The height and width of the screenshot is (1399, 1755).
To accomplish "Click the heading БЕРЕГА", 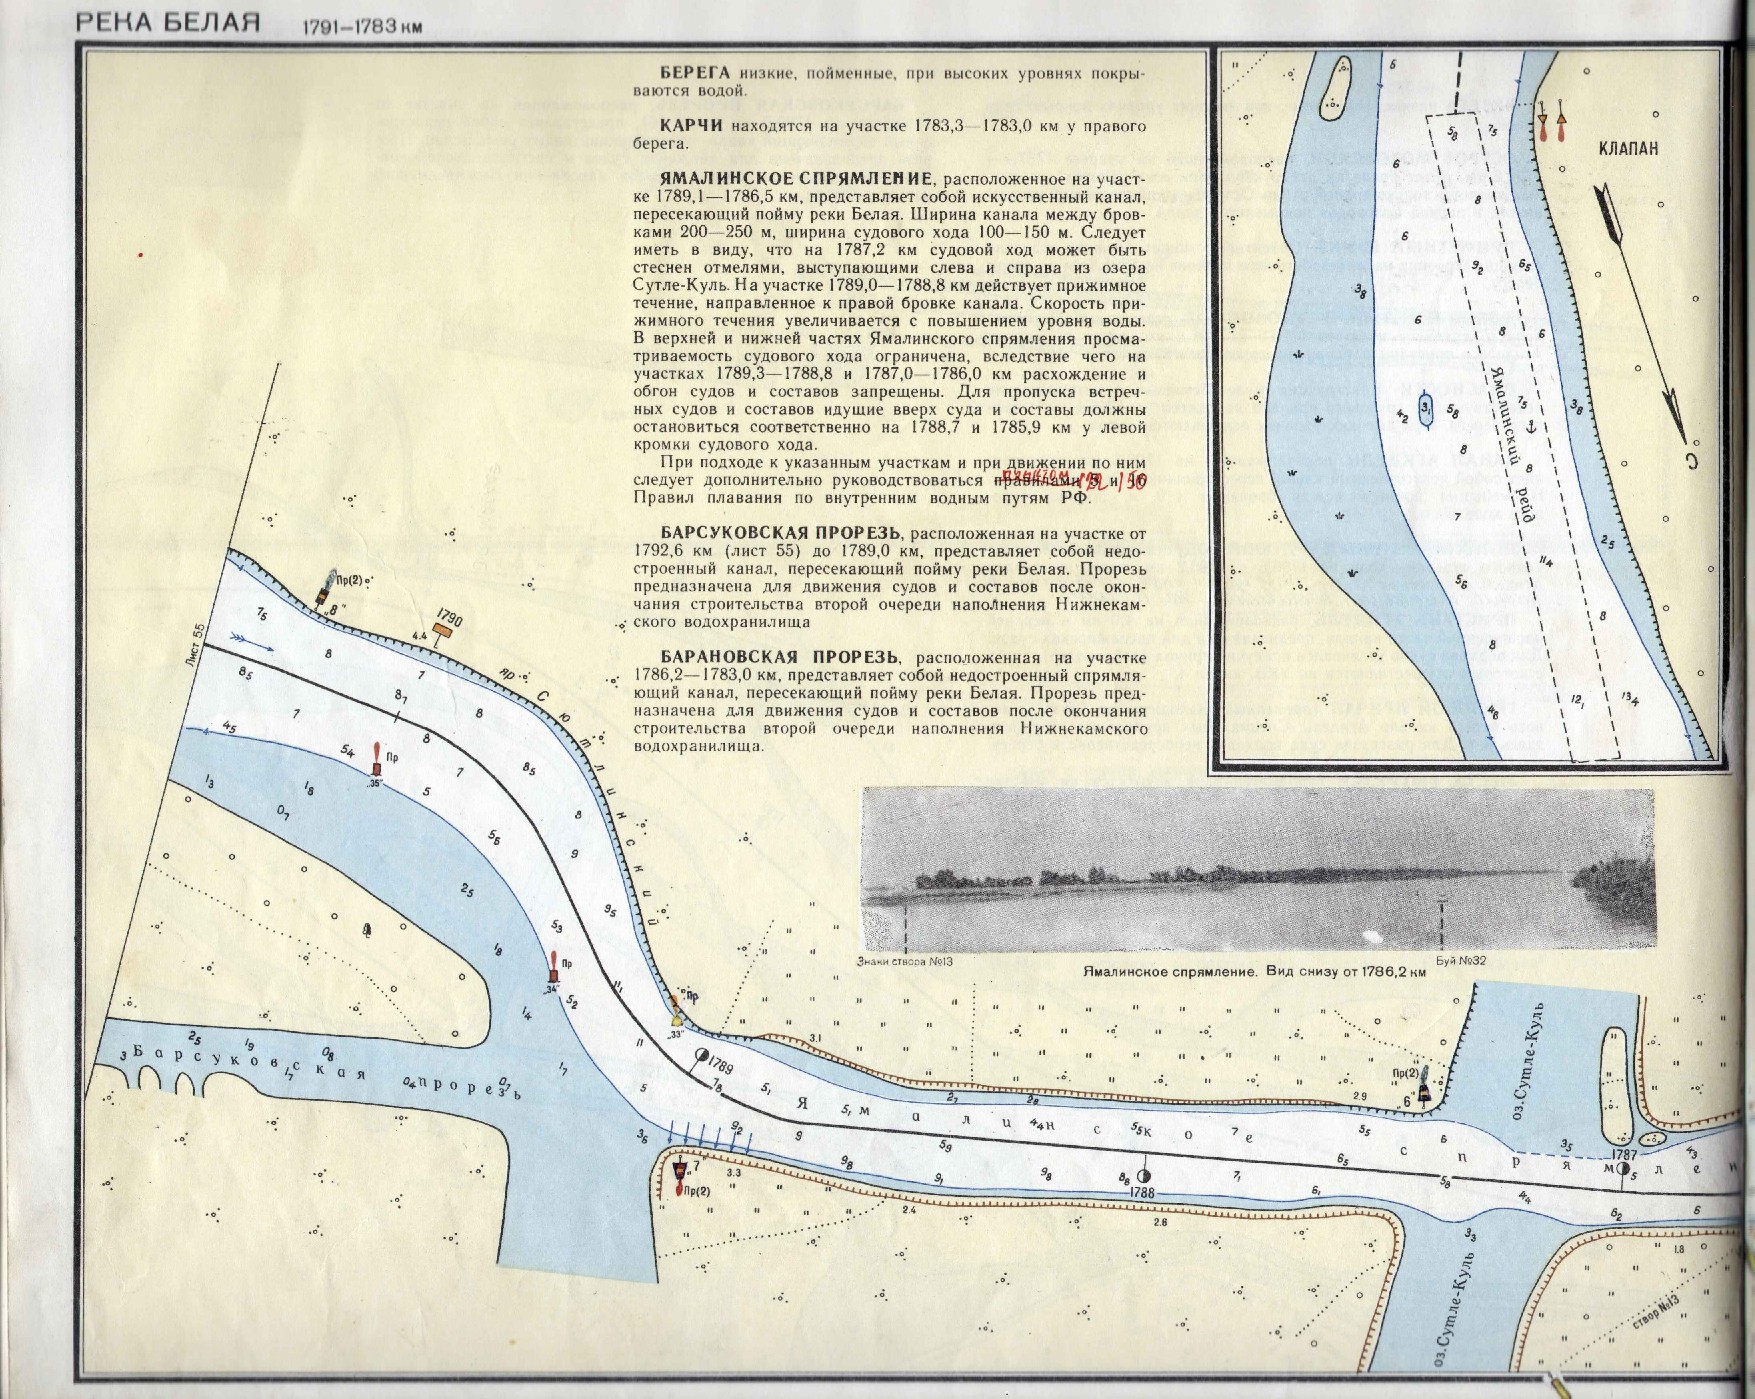I will click(x=695, y=73).
